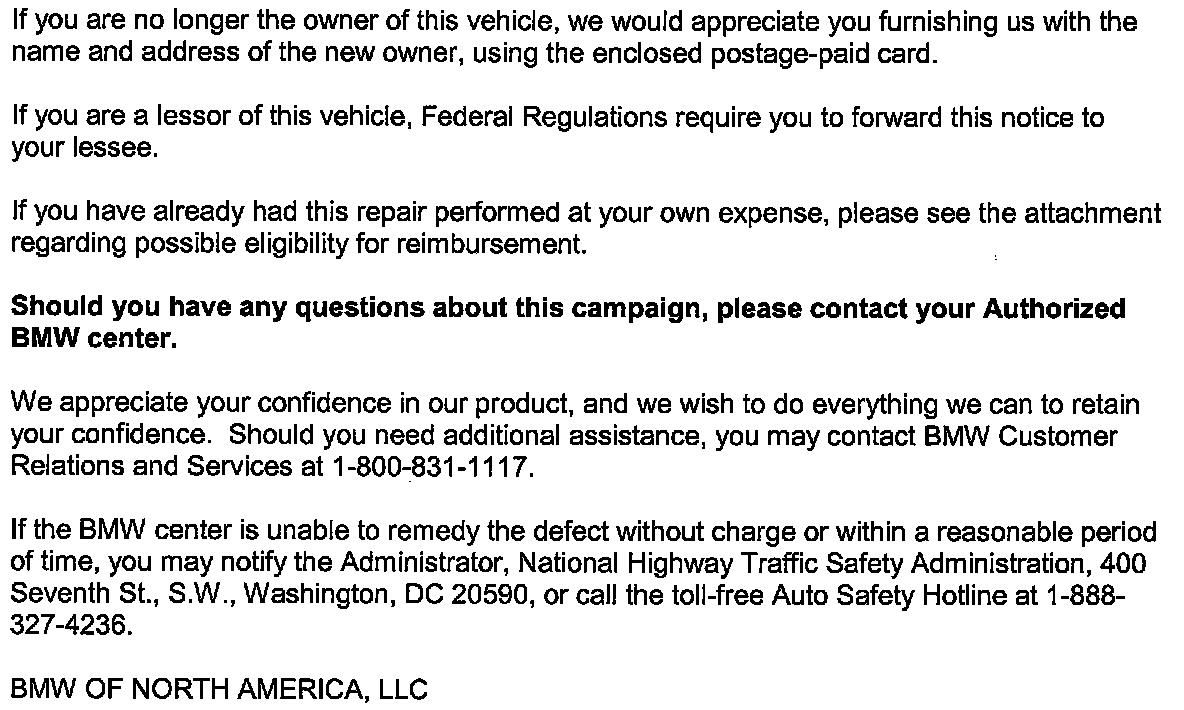Click the bold word "Authorized"
This screenshot has height=710, width=1184.
pos(1055,308)
